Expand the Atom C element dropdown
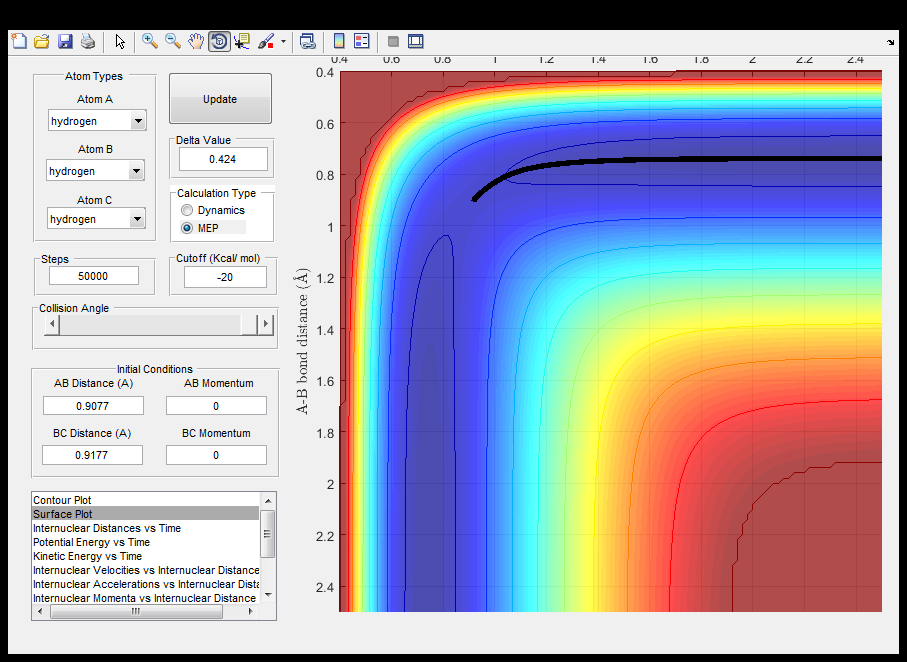 pos(138,219)
